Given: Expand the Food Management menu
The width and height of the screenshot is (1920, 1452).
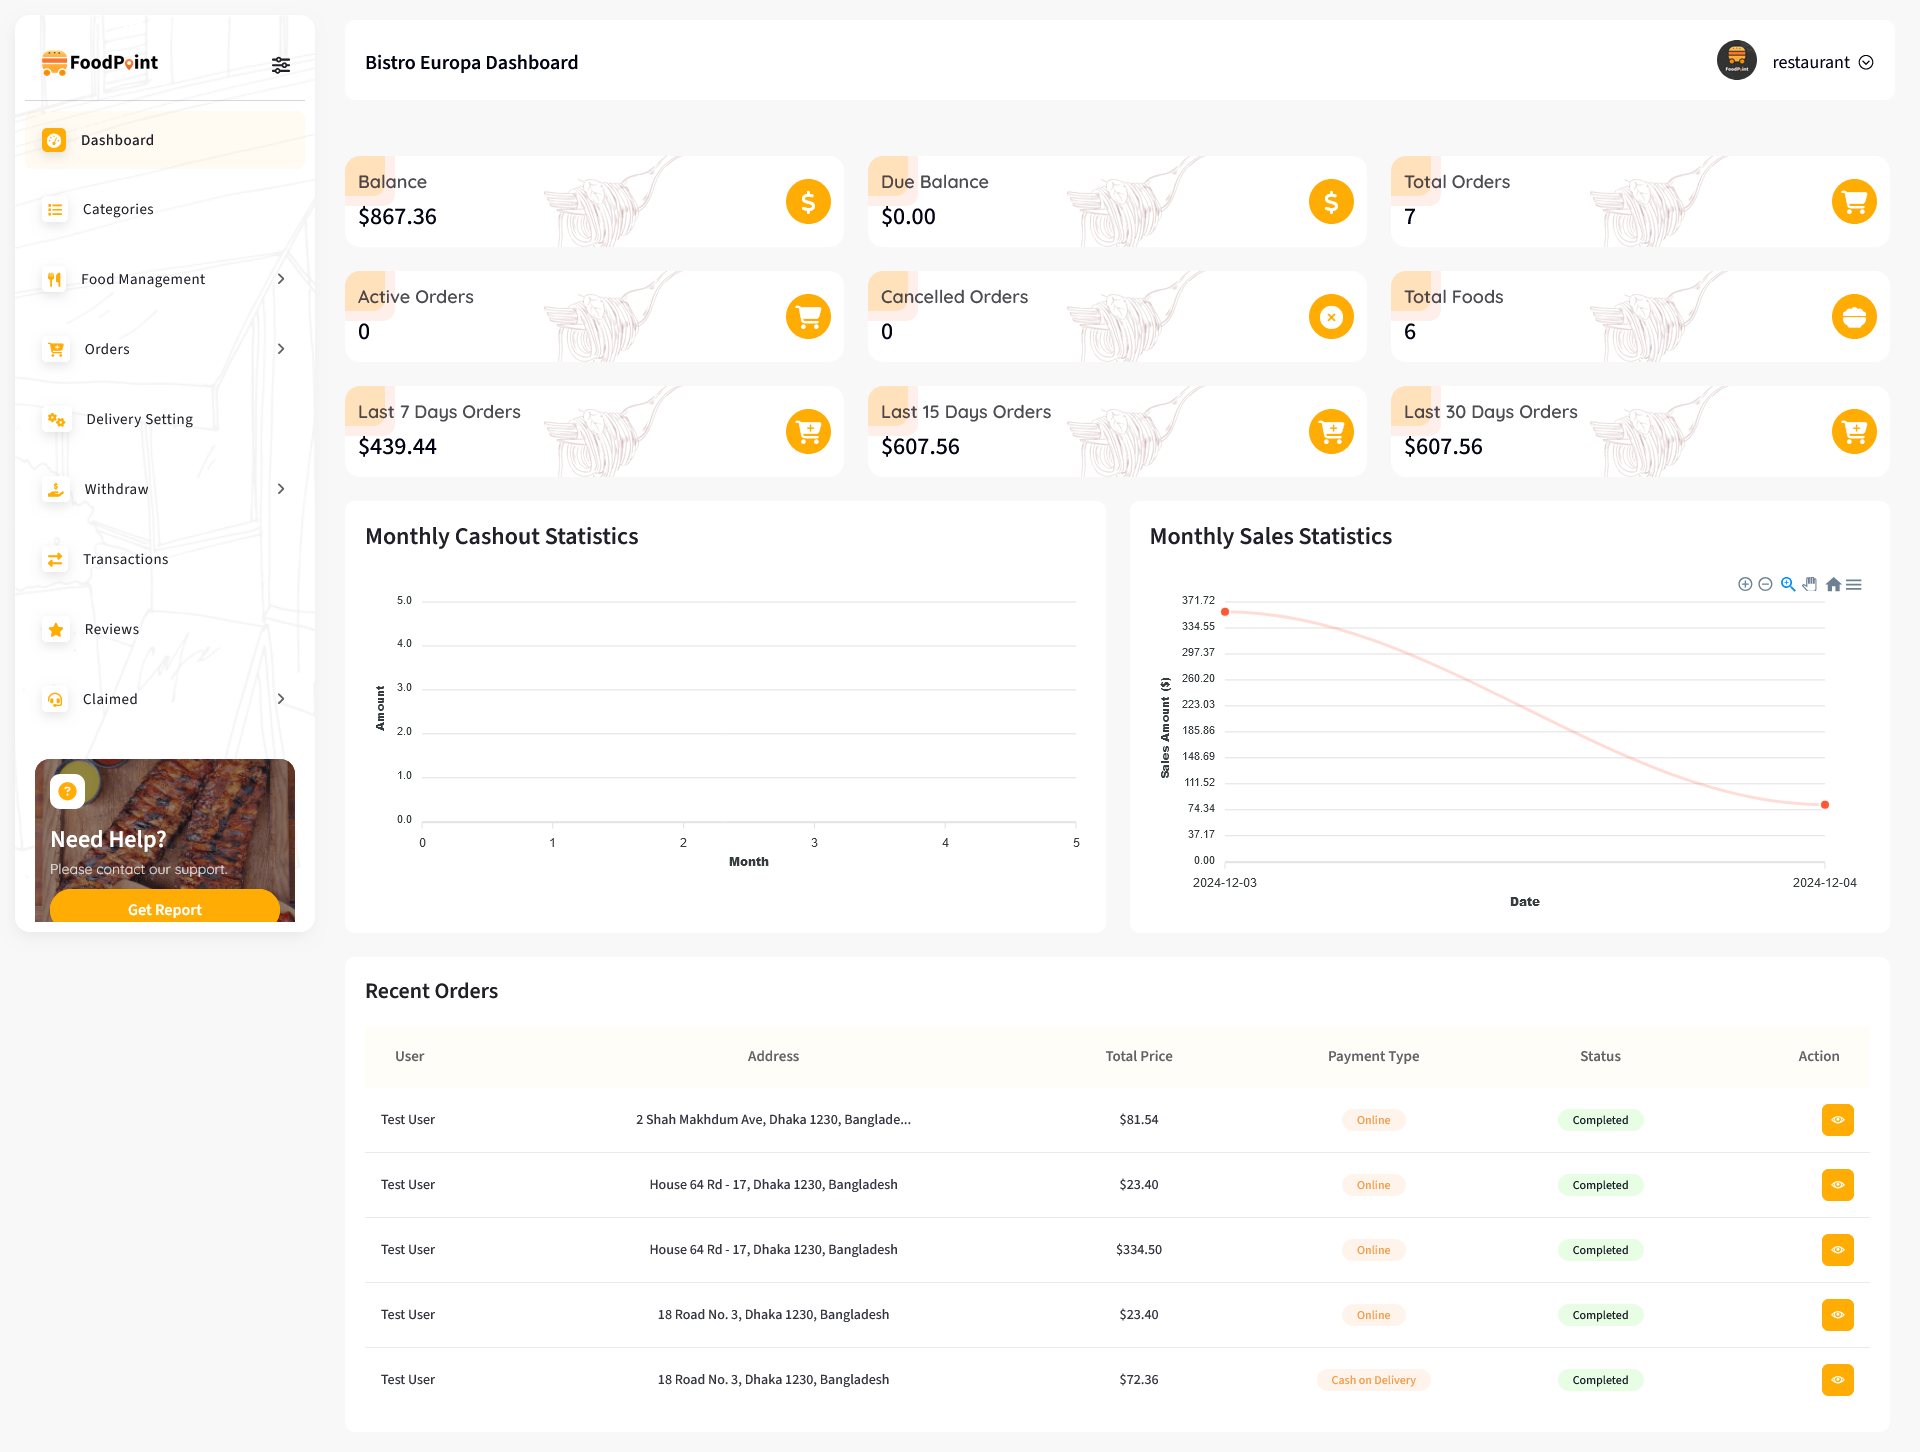Looking at the screenshot, I should [281, 279].
